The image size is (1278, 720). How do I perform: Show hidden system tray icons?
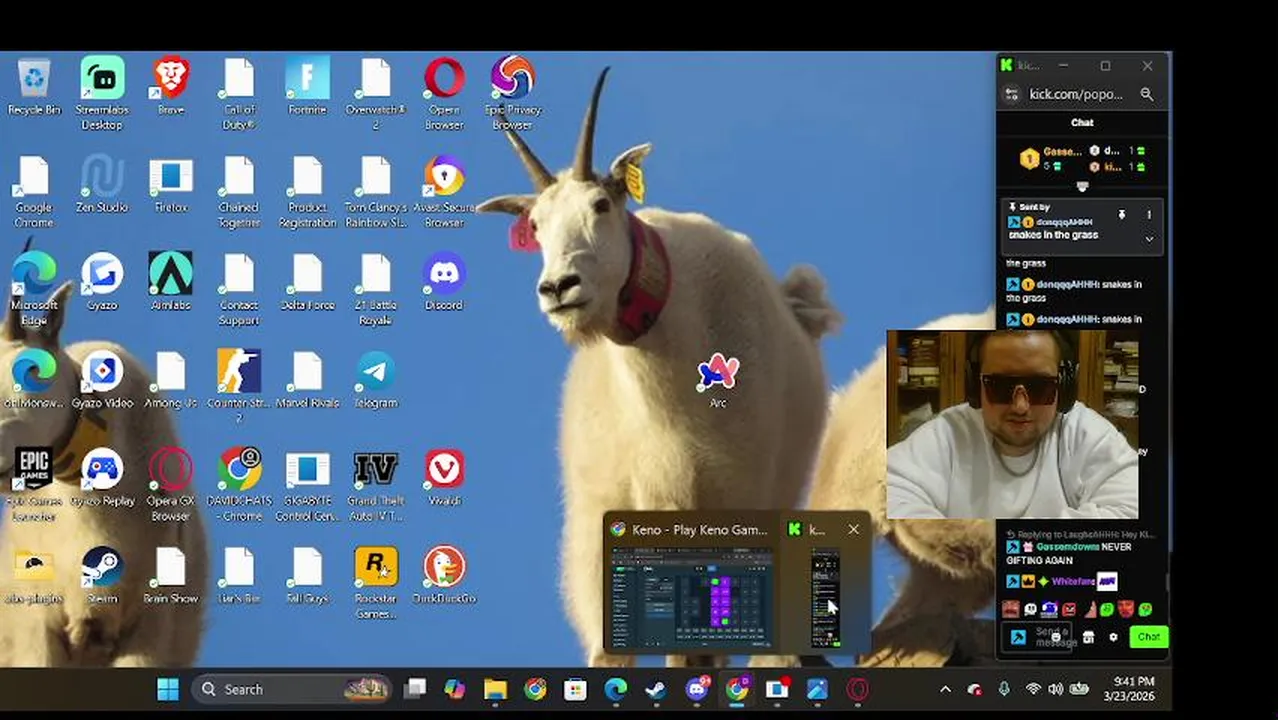[x=945, y=689]
